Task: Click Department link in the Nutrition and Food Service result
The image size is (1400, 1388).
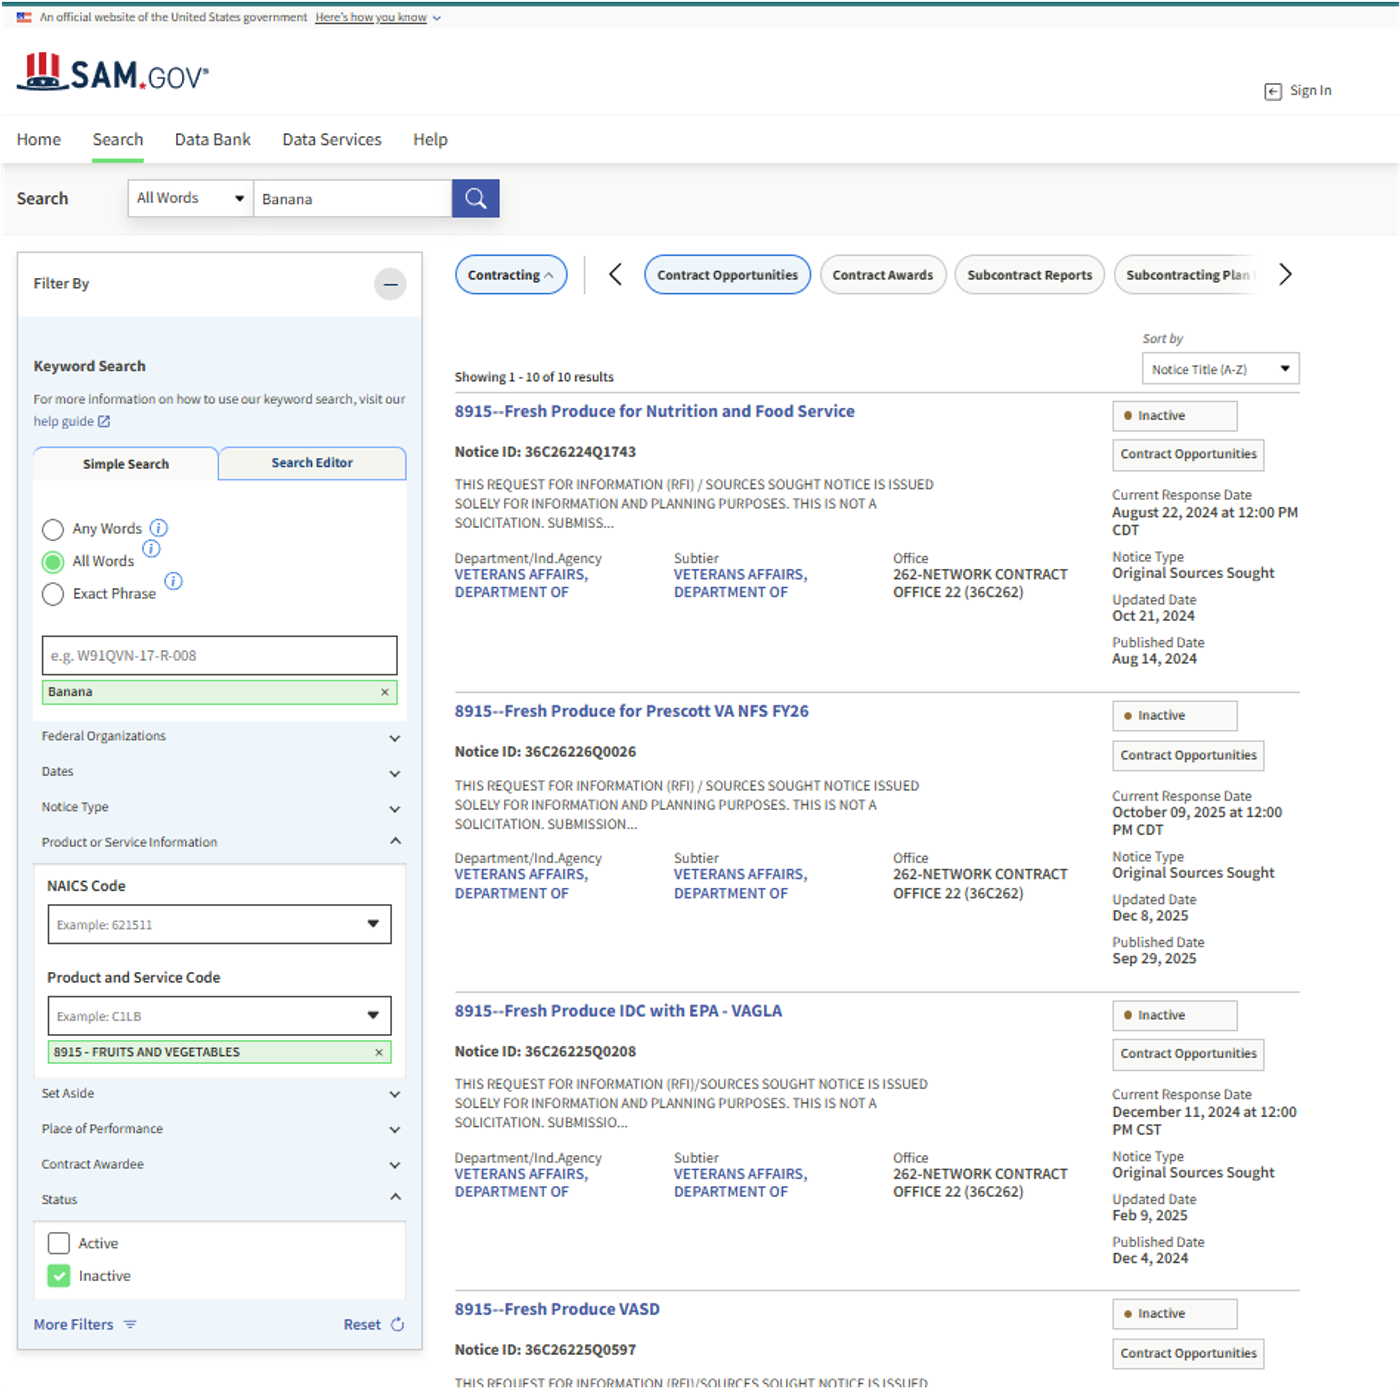Action: point(521,583)
